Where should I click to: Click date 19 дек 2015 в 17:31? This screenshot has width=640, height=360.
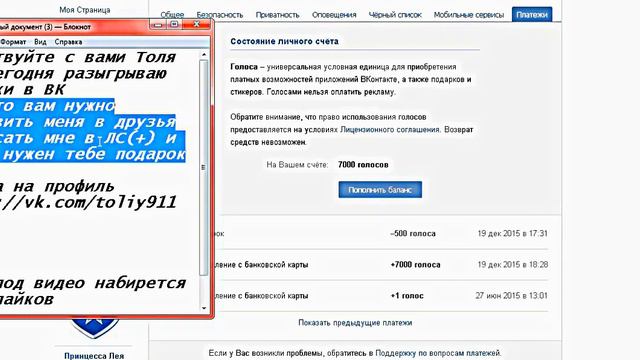[513, 234]
